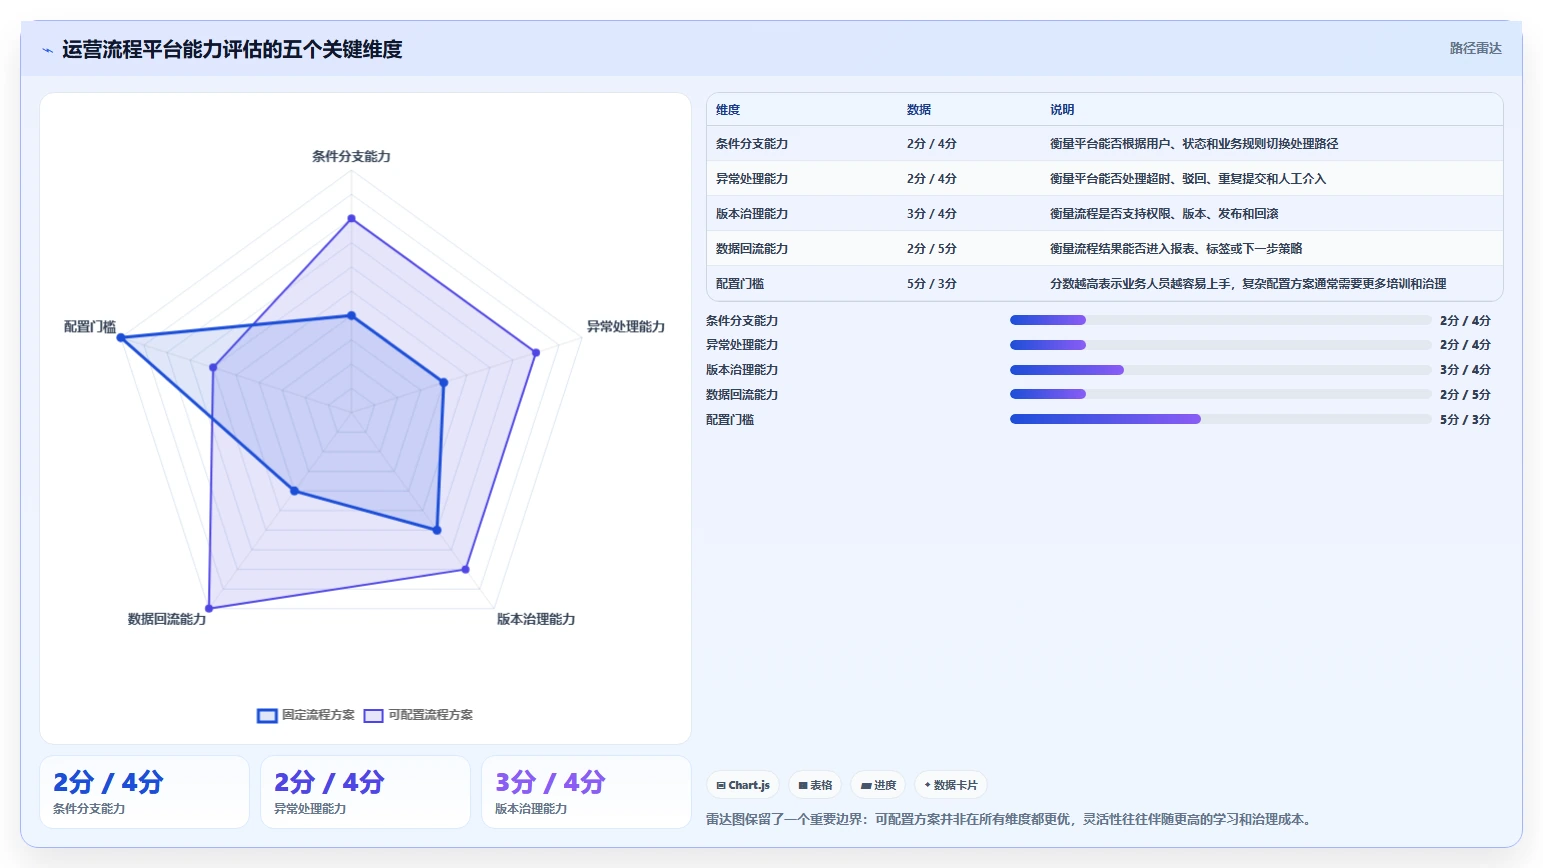Click the radar chart footnote text
This screenshot has width=1543, height=868.
pyautogui.click(x=1011, y=820)
